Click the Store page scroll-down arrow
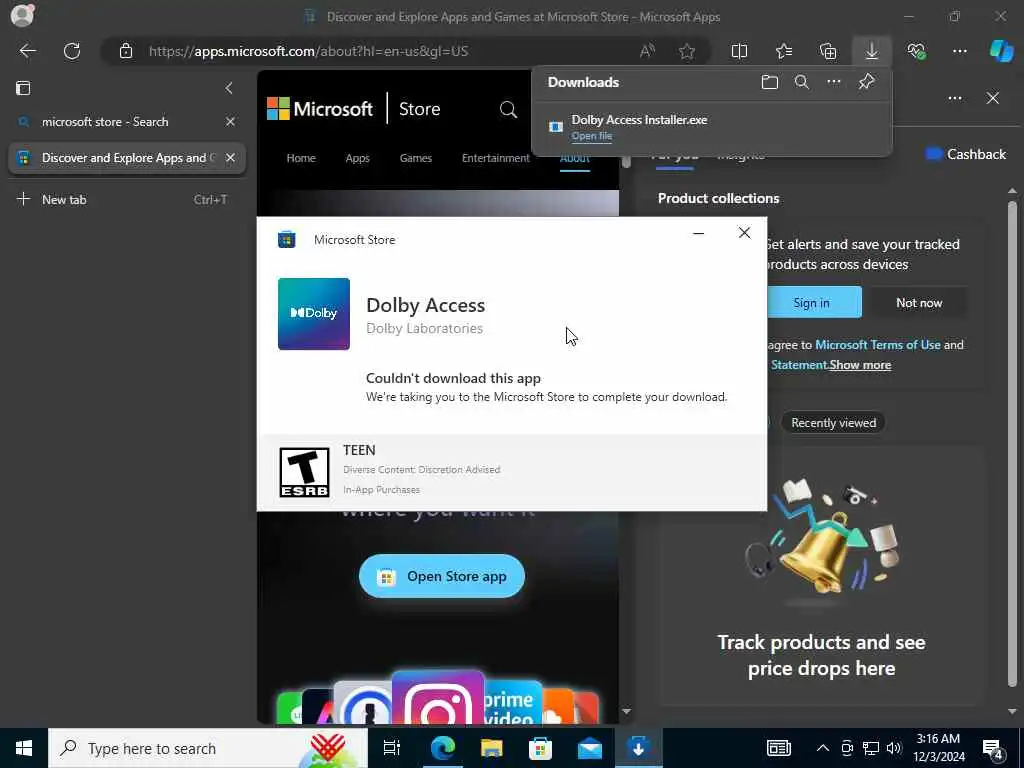Viewport: 1024px width, 768px height. coord(626,711)
